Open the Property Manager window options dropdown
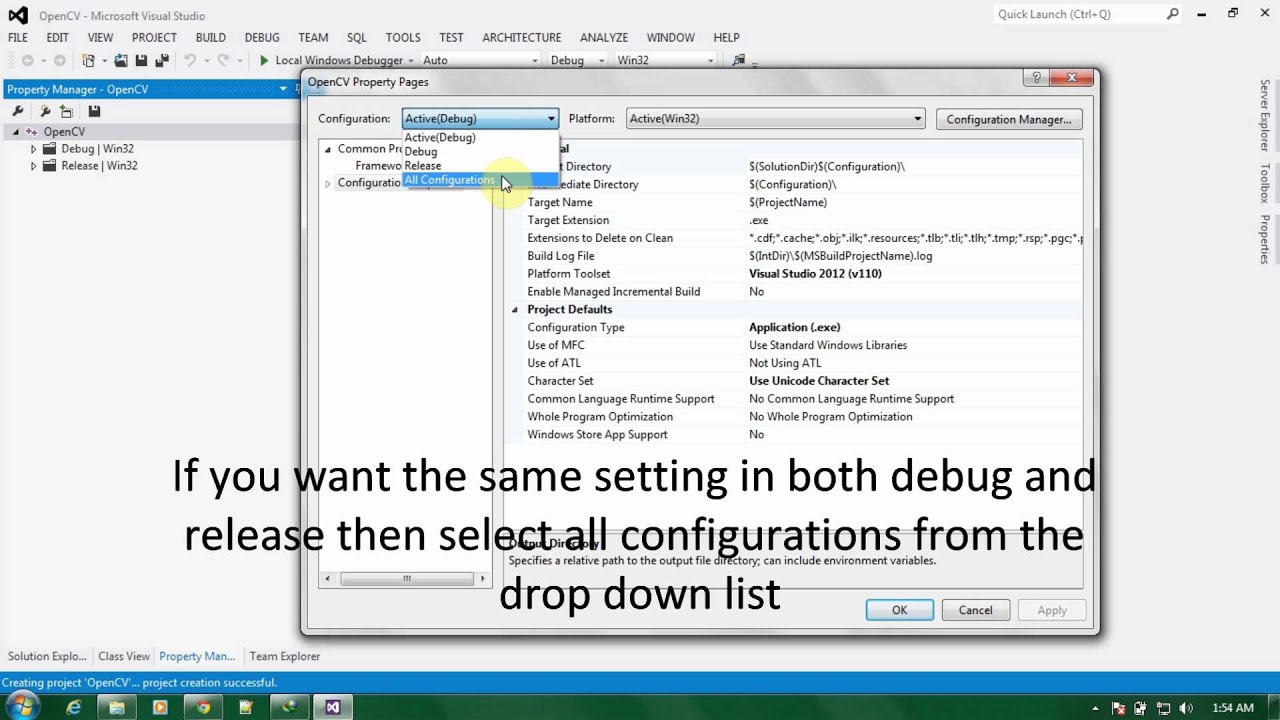 click(283, 89)
